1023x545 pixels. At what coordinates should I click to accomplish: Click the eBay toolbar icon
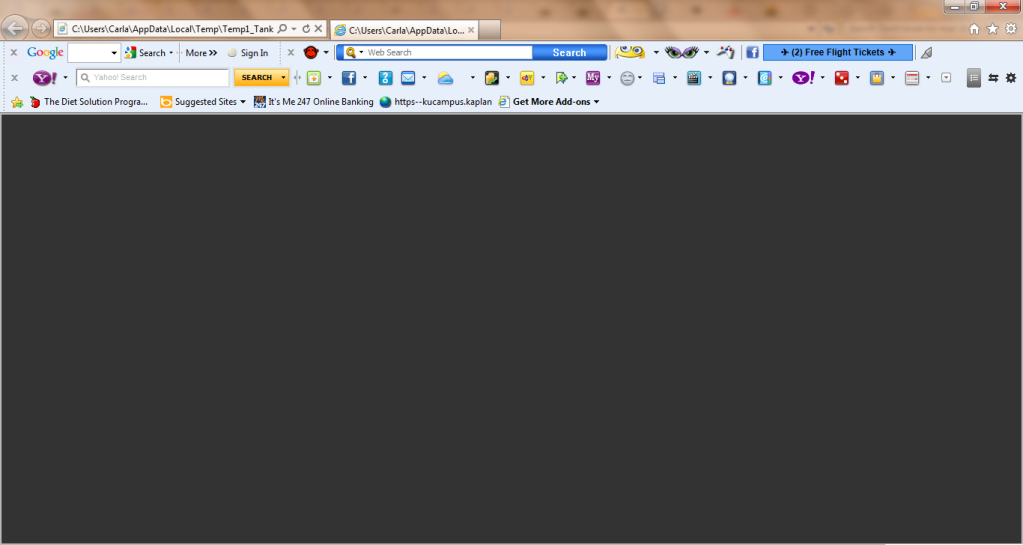526,78
